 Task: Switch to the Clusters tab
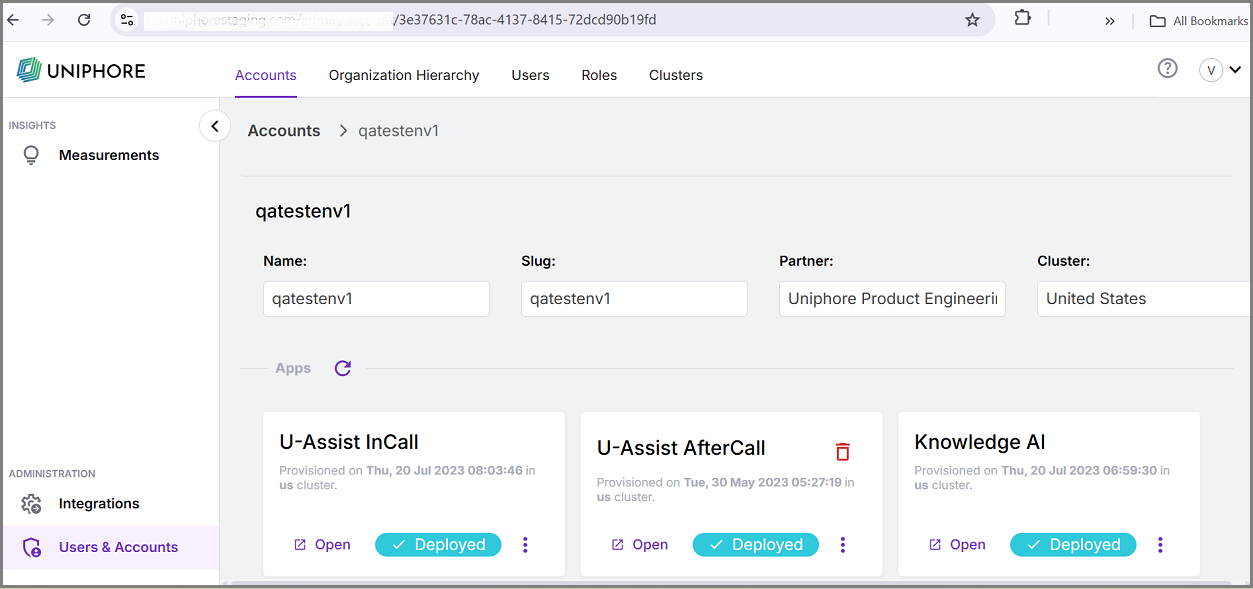point(676,75)
